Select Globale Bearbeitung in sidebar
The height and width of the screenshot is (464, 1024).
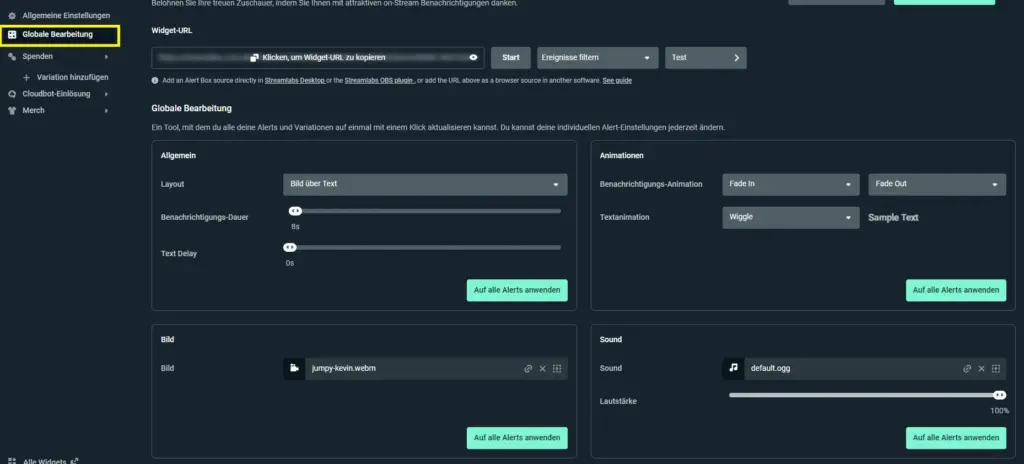click(57, 35)
